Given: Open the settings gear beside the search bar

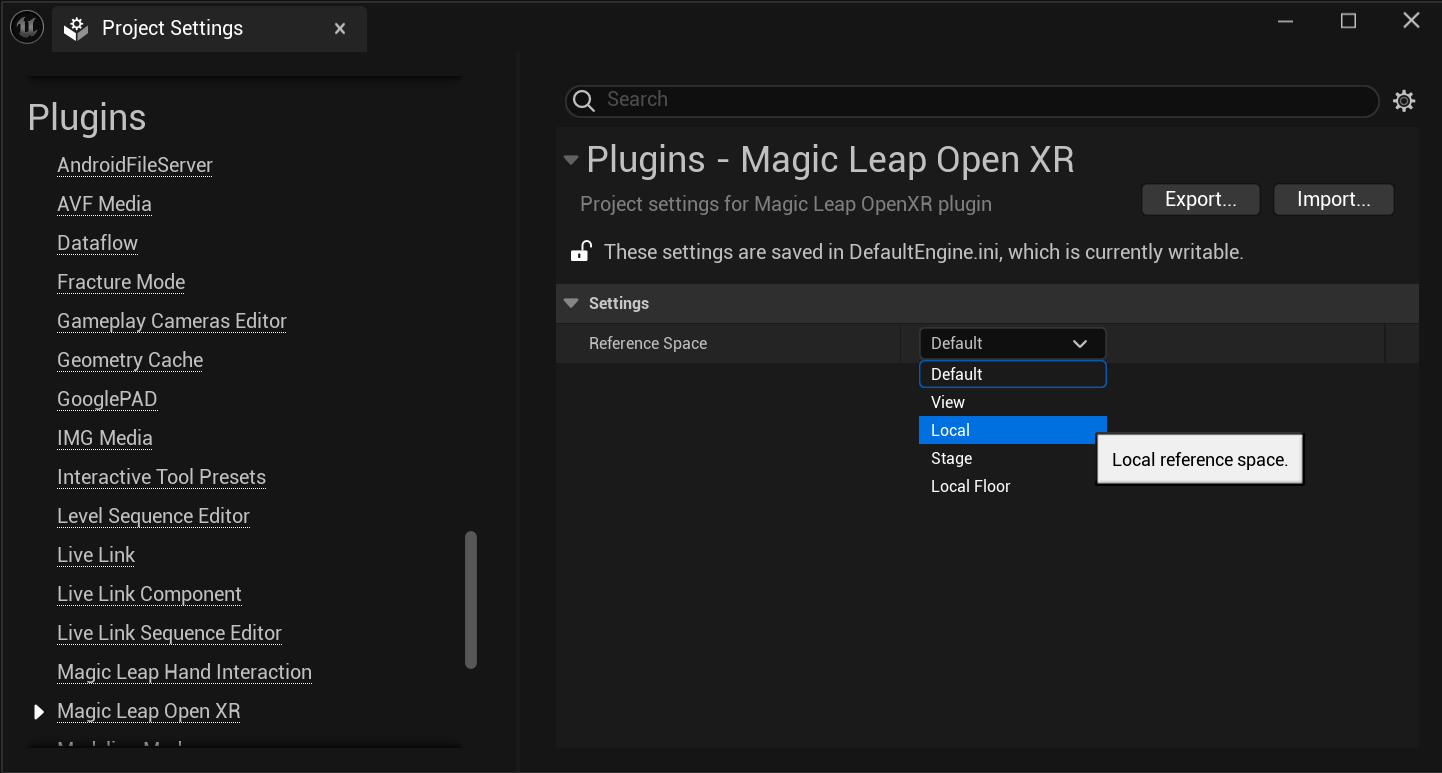Looking at the screenshot, I should (1404, 100).
